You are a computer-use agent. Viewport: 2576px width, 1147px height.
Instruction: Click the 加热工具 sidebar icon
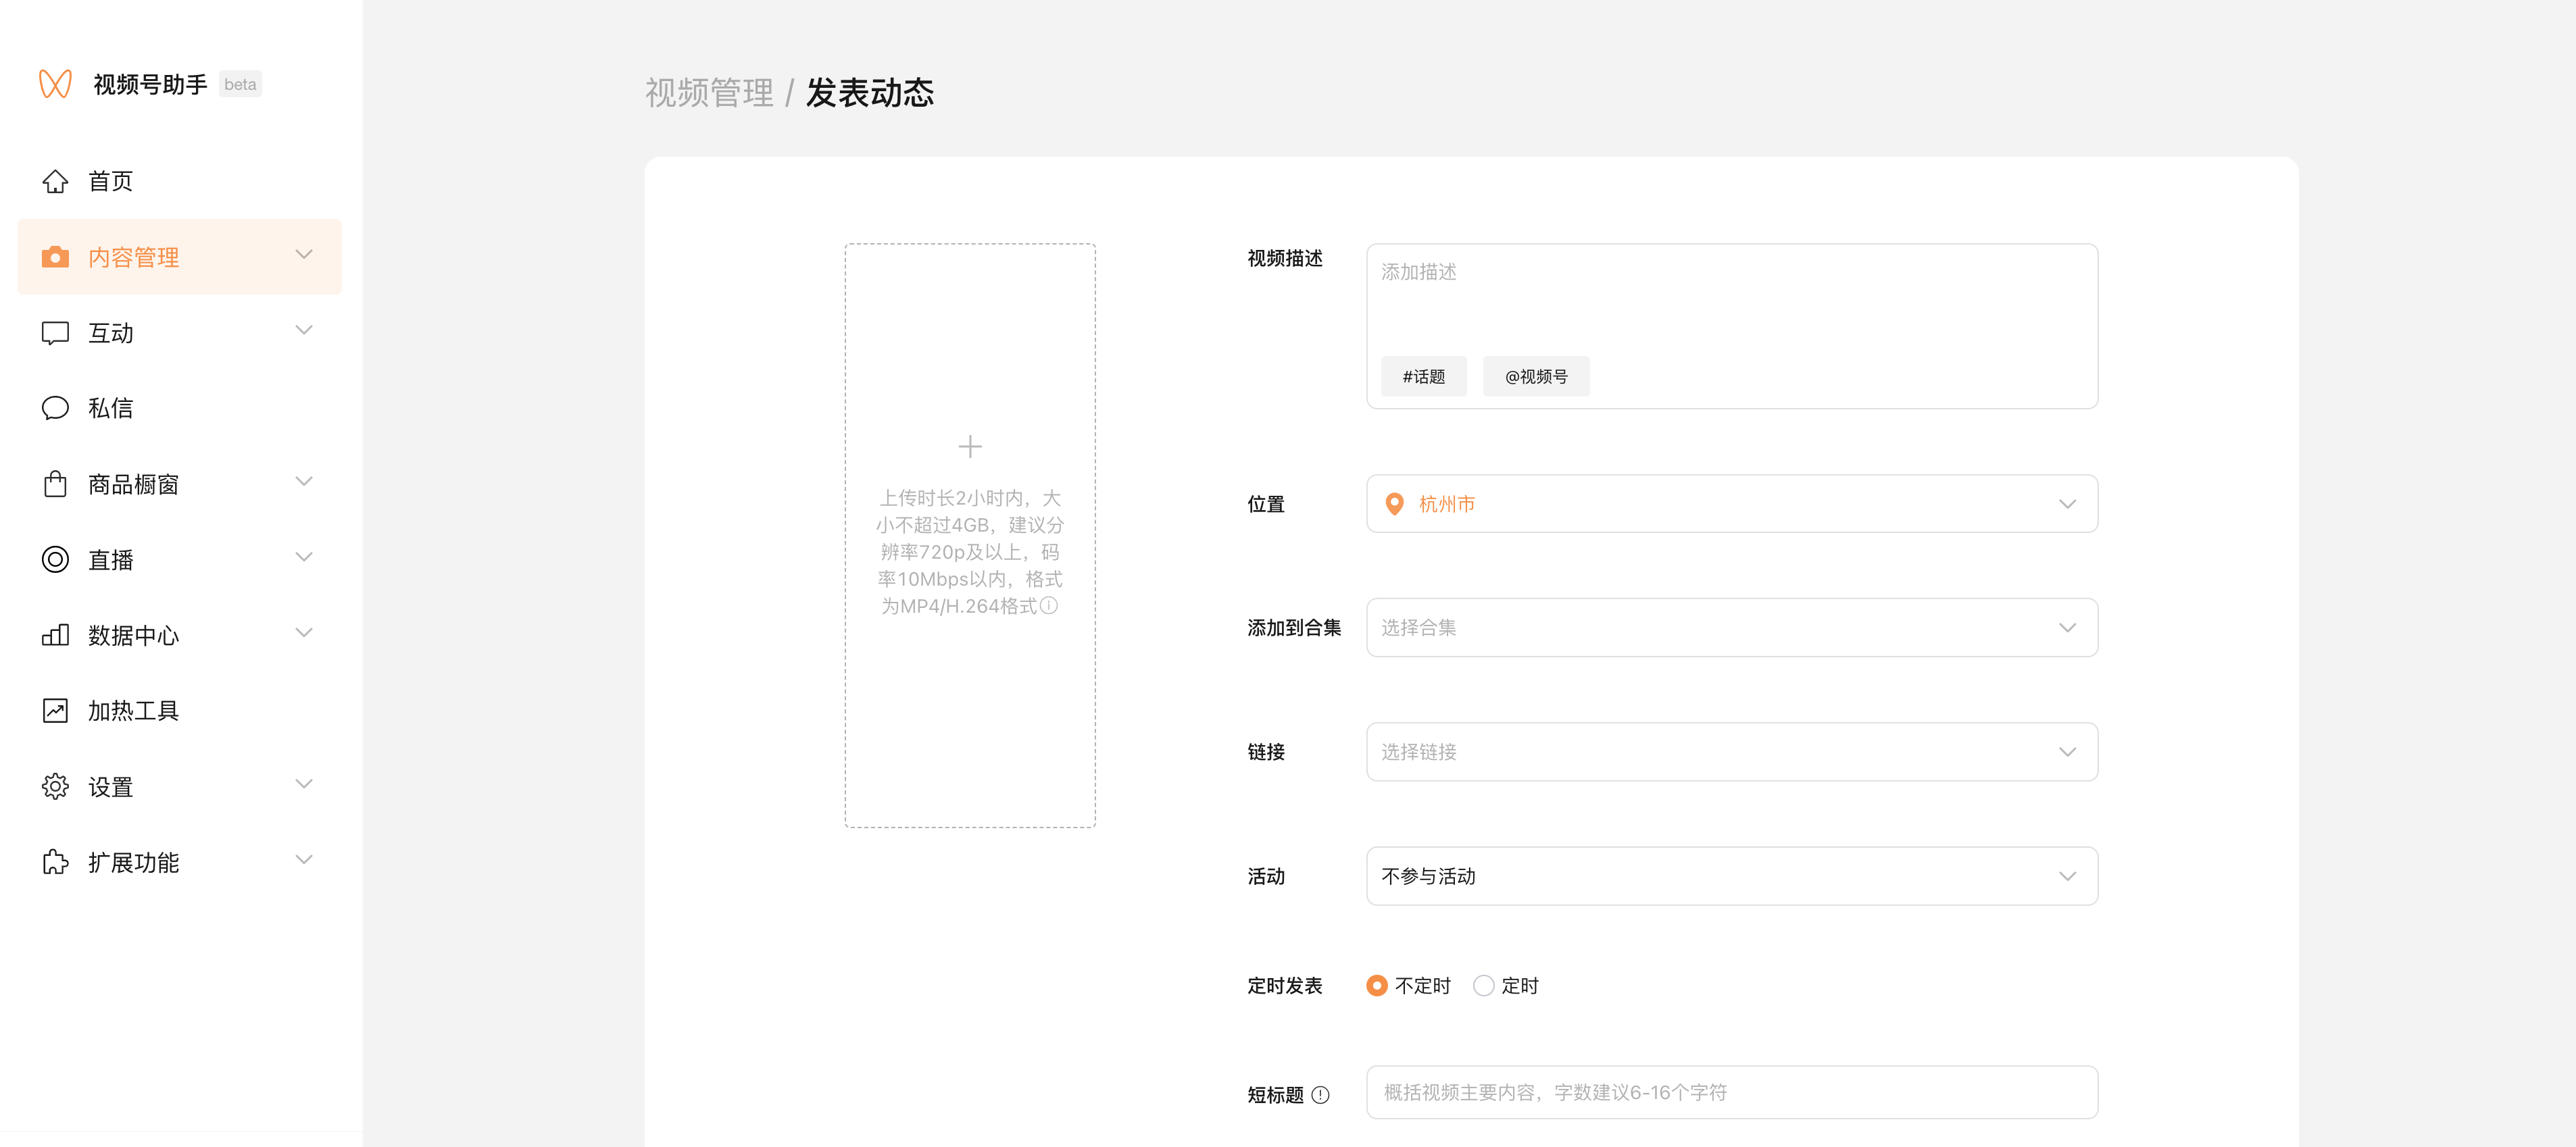(54, 710)
